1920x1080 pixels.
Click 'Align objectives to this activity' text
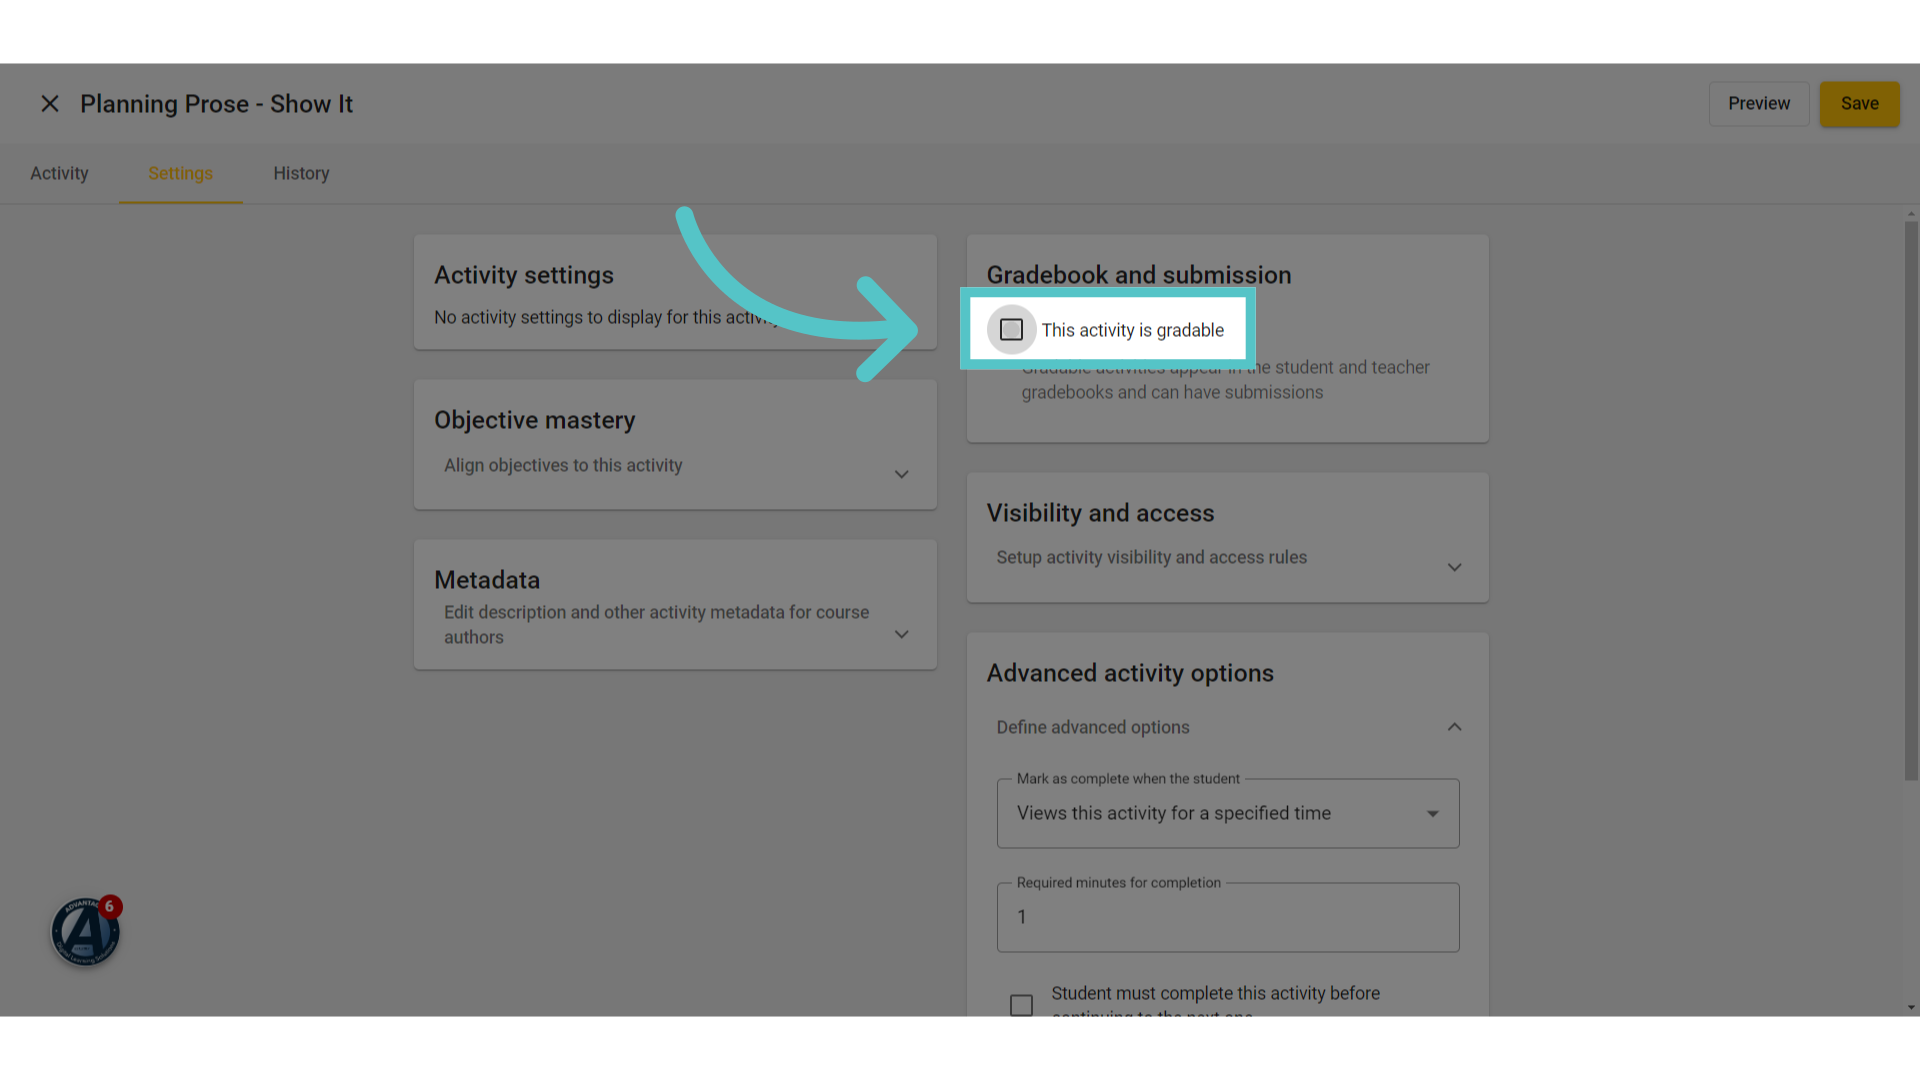pos(563,466)
